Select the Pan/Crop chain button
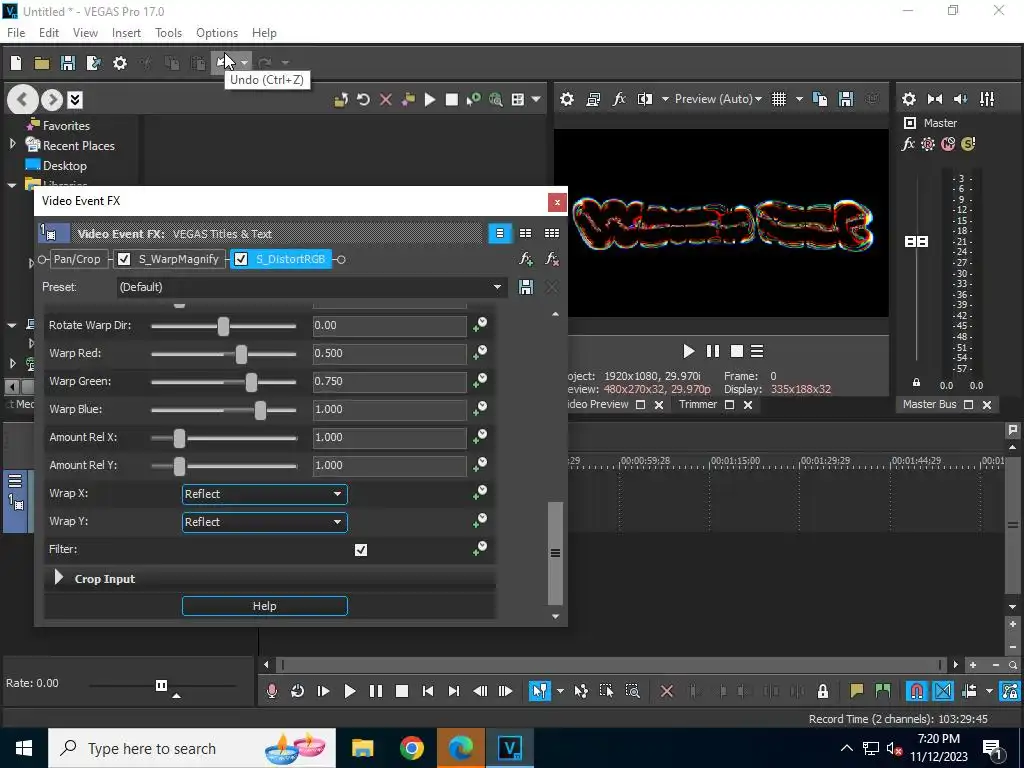The height and width of the screenshot is (768, 1024). pos(77,259)
